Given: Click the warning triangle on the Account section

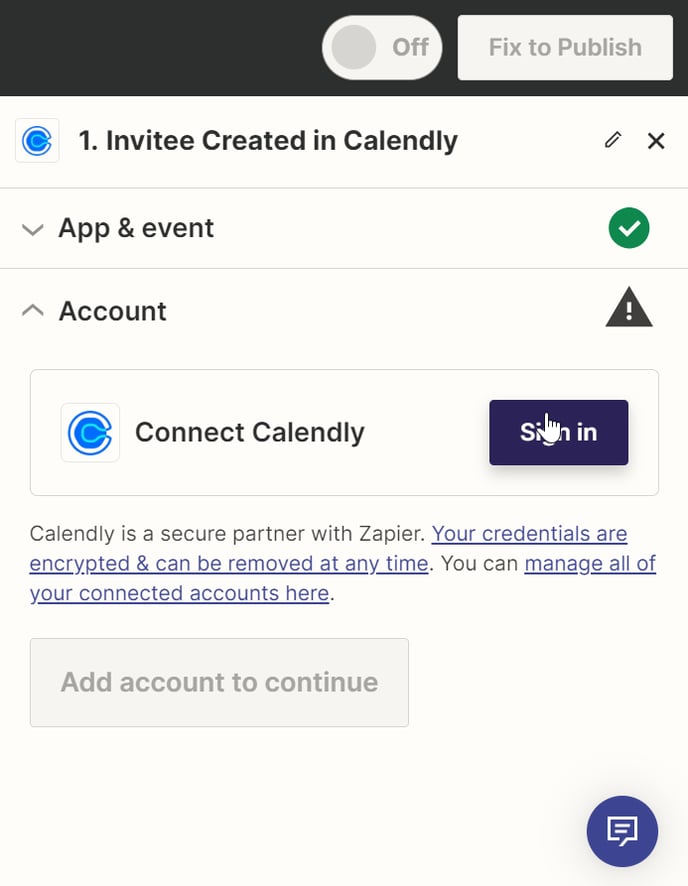Looking at the screenshot, I should tap(629, 308).
